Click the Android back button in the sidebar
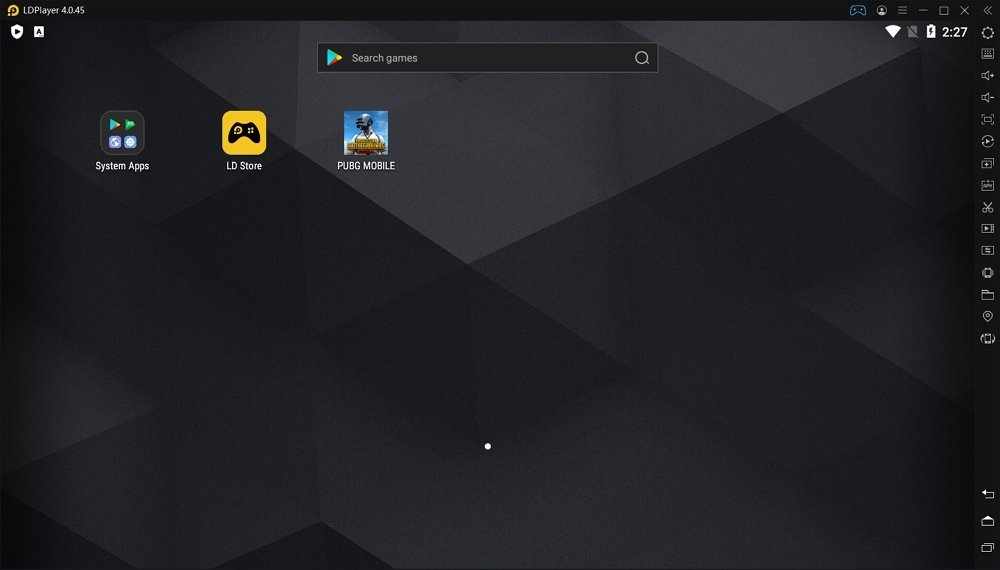Image resolution: width=1000 pixels, height=570 pixels. pyautogui.click(x=987, y=494)
